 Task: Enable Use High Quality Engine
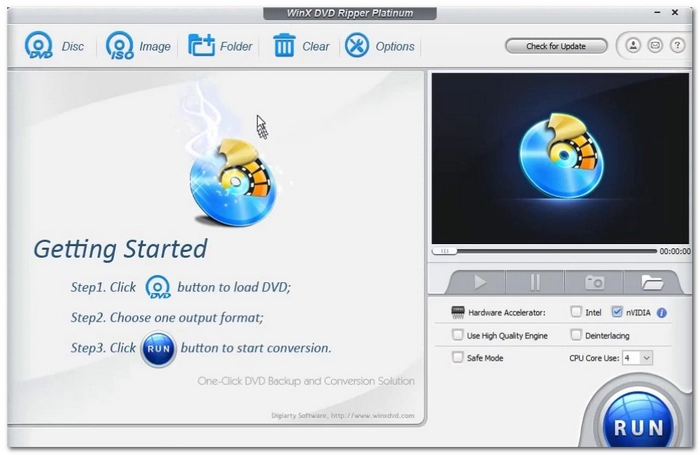pos(457,334)
